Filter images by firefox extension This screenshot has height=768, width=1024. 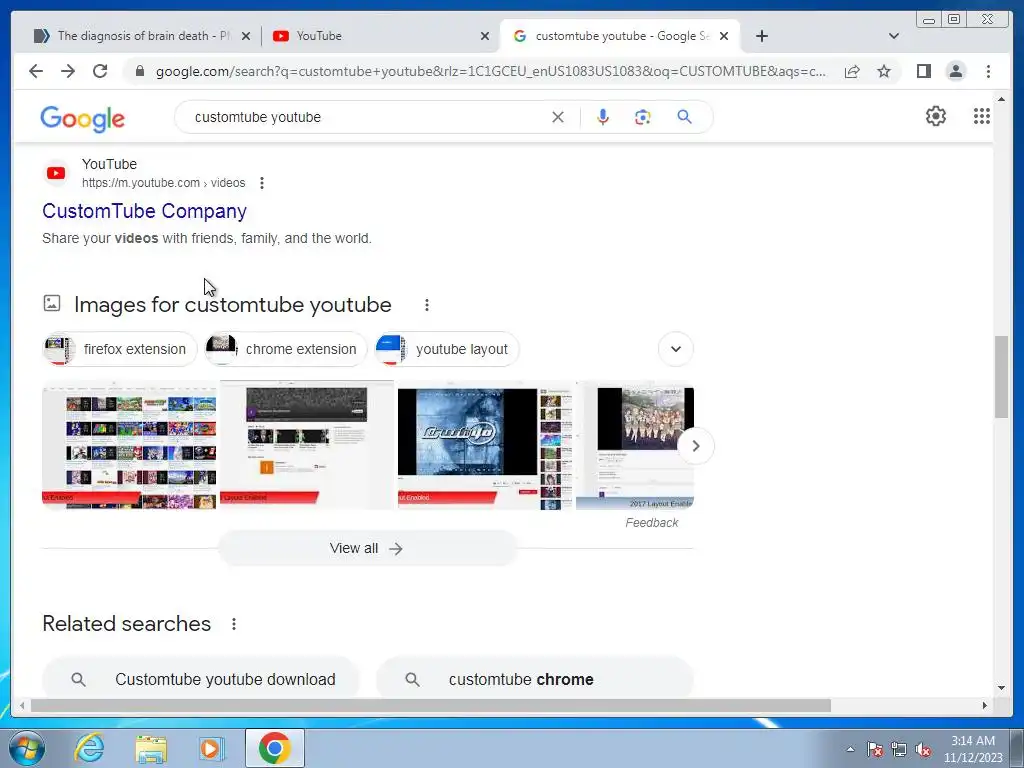[x=120, y=349]
